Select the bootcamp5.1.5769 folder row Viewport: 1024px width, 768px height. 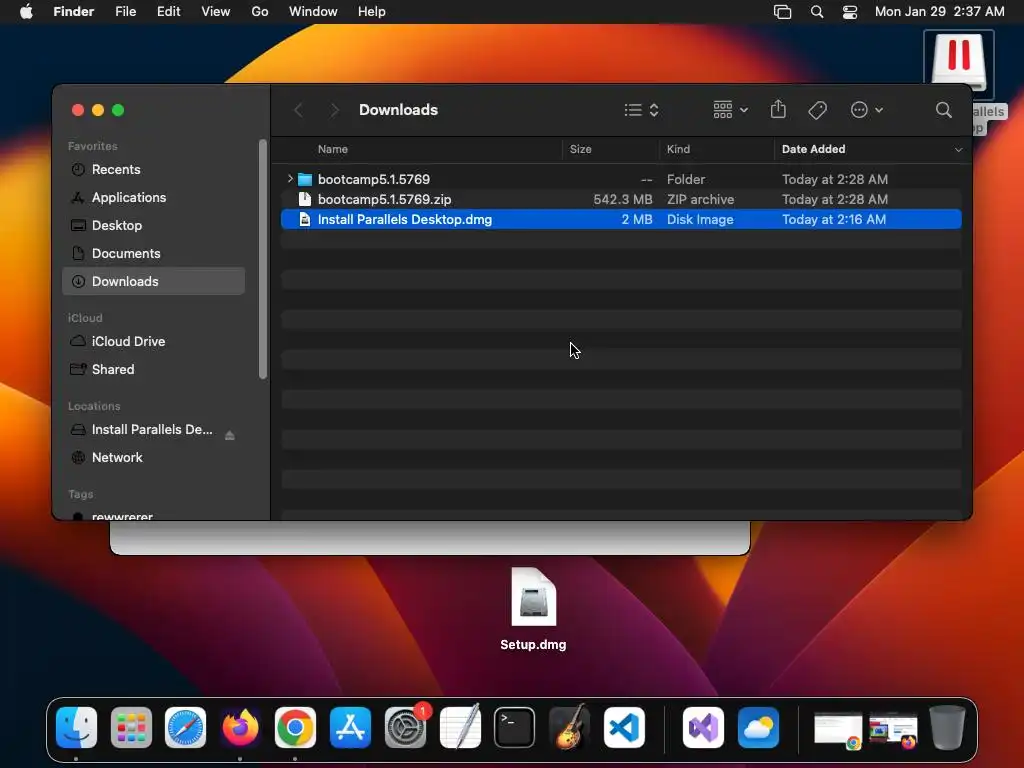(621, 179)
